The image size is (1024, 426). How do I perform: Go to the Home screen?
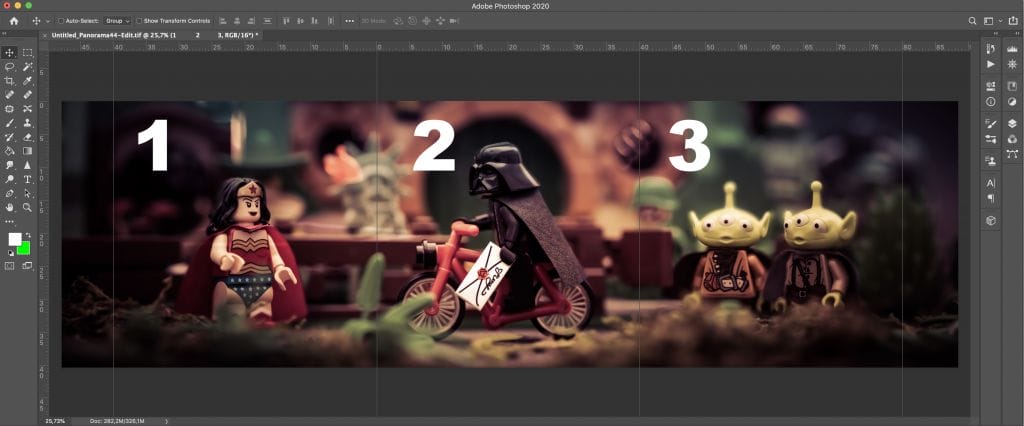point(14,21)
